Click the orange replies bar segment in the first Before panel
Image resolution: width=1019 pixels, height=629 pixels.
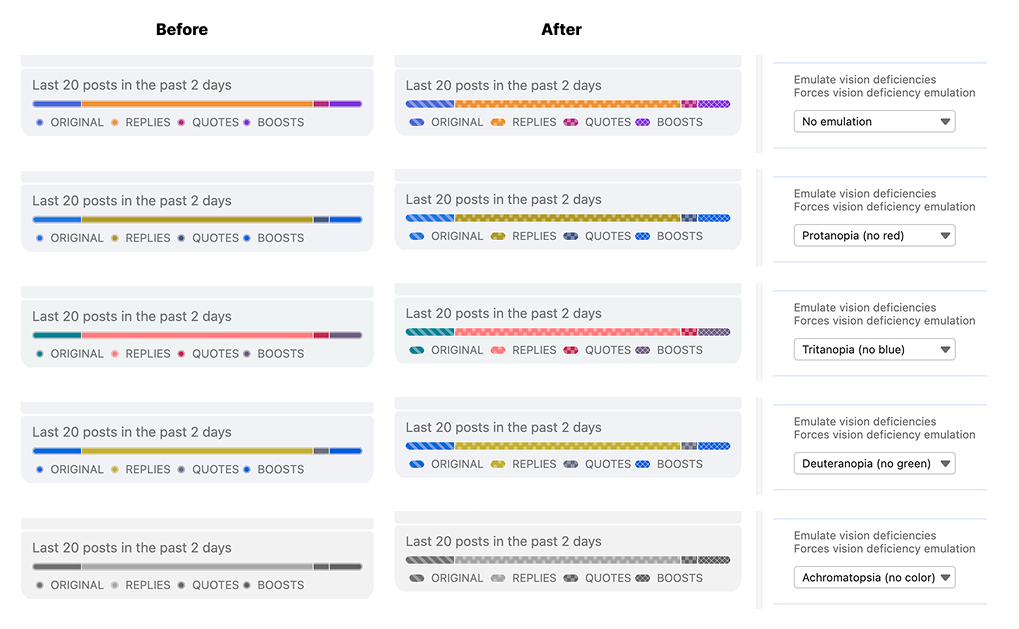[x=197, y=104]
